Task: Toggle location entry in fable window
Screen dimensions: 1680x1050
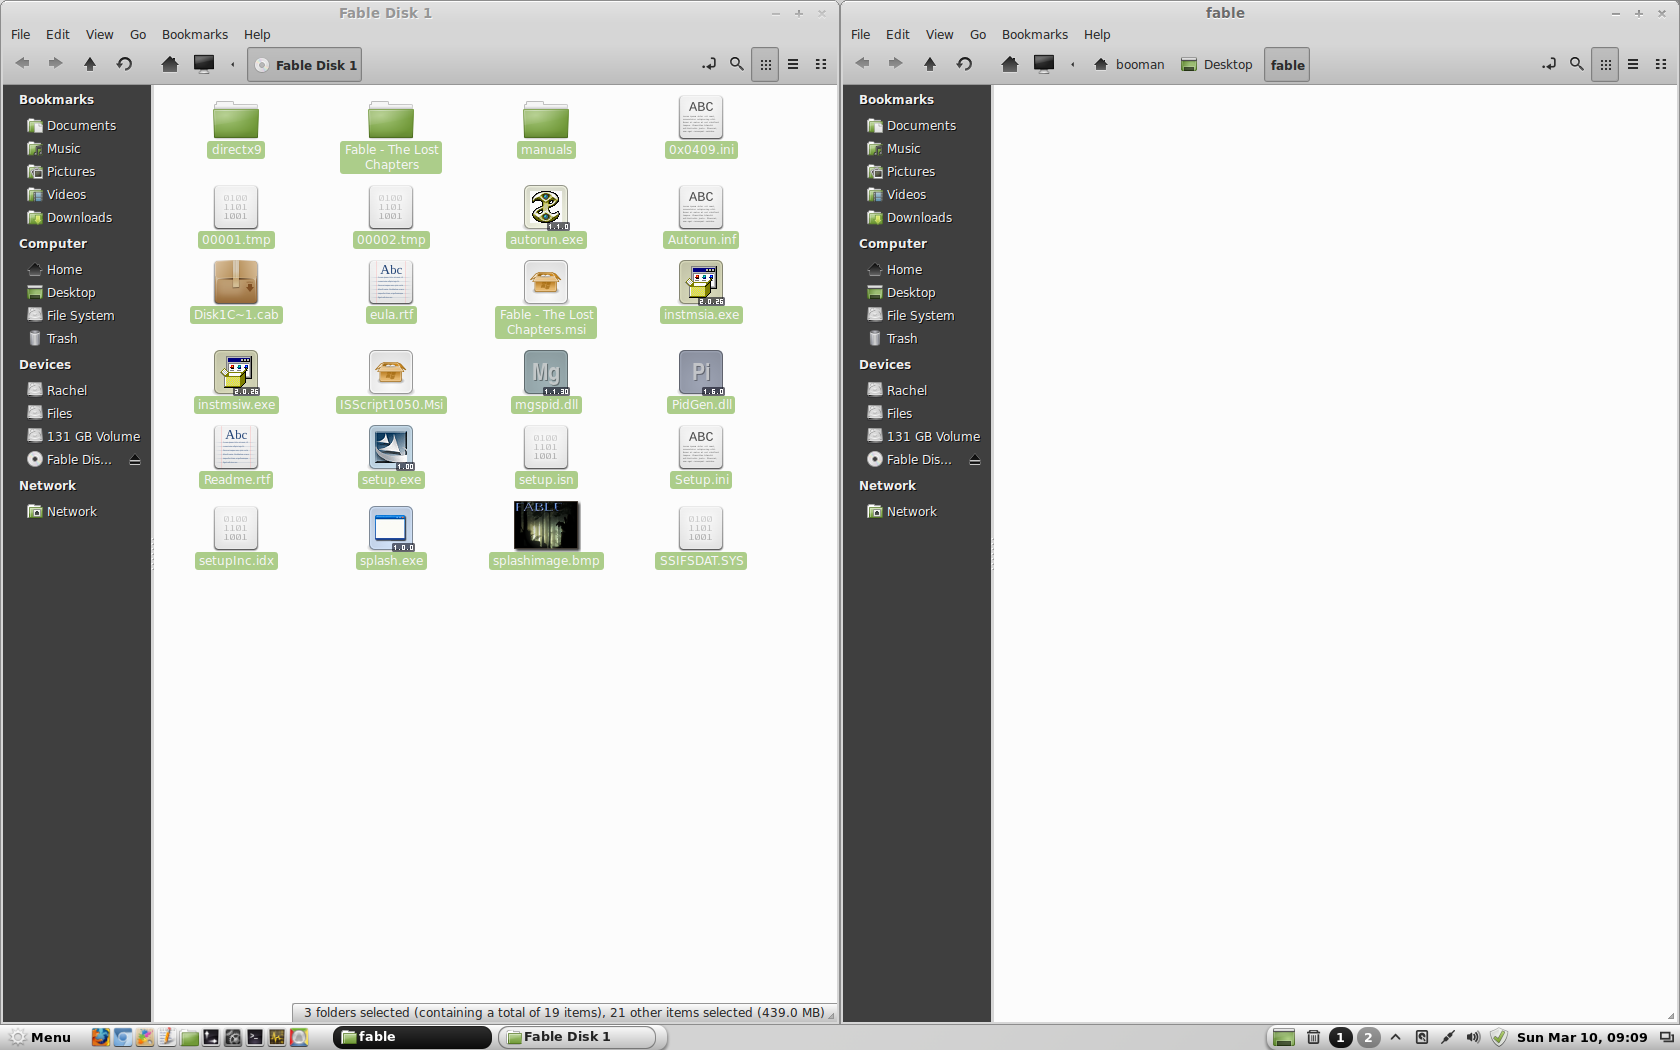Action: coord(1549,64)
